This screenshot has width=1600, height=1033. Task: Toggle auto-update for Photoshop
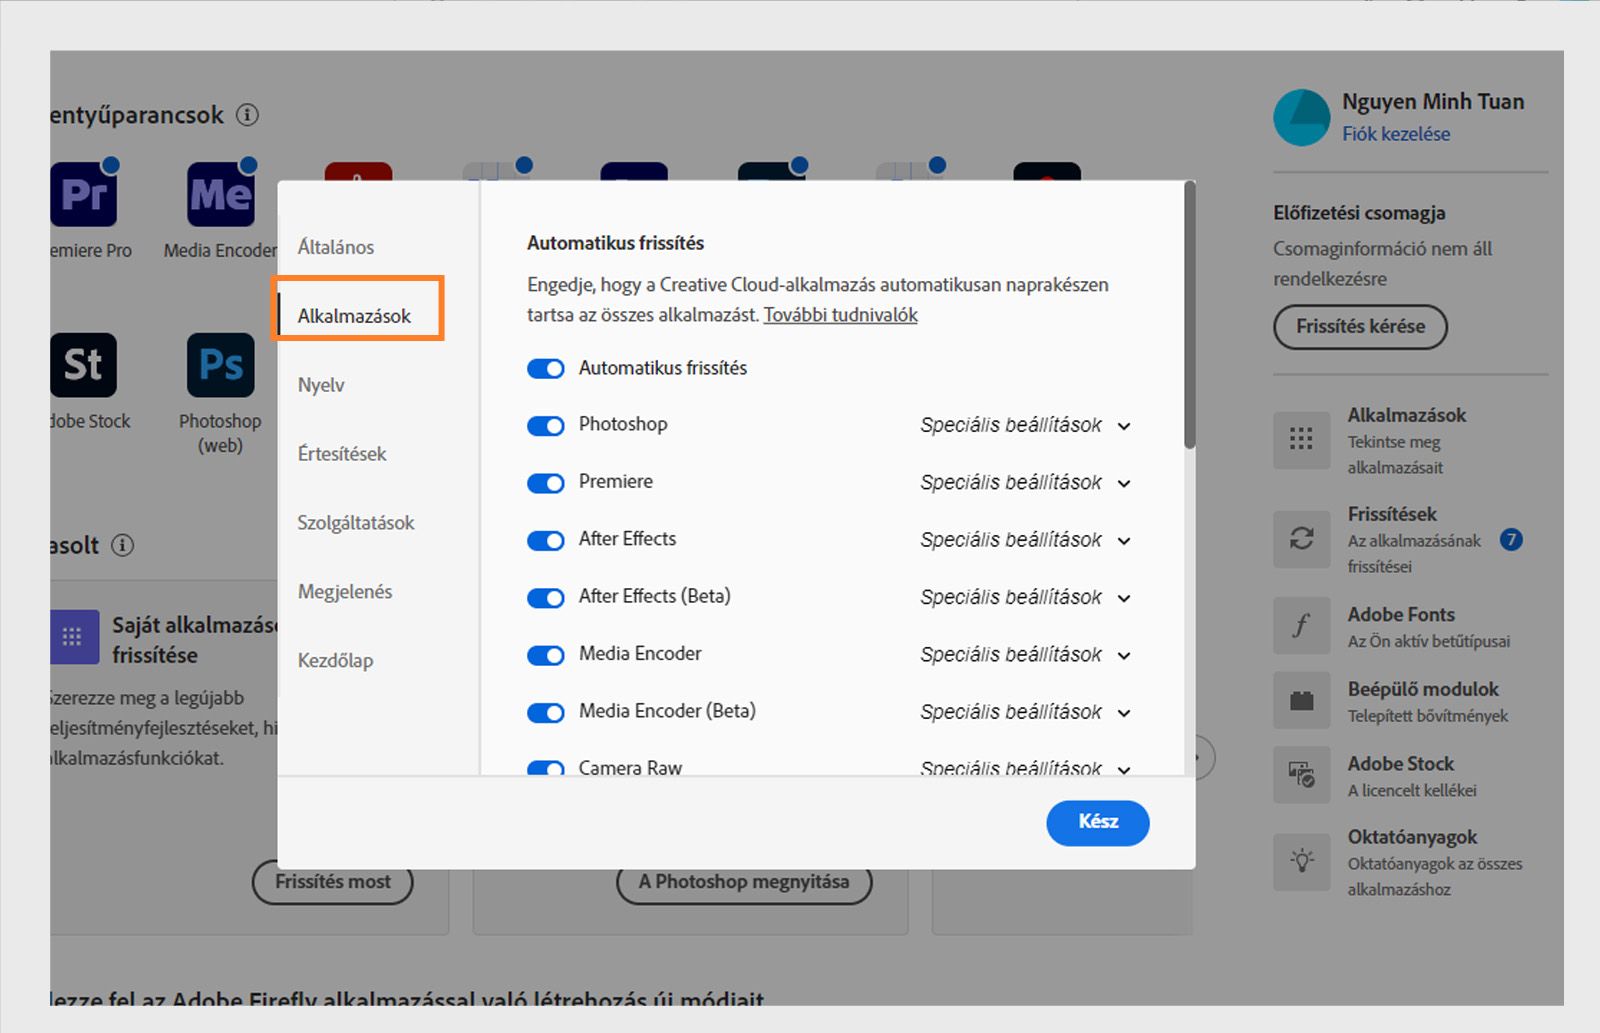coord(546,426)
